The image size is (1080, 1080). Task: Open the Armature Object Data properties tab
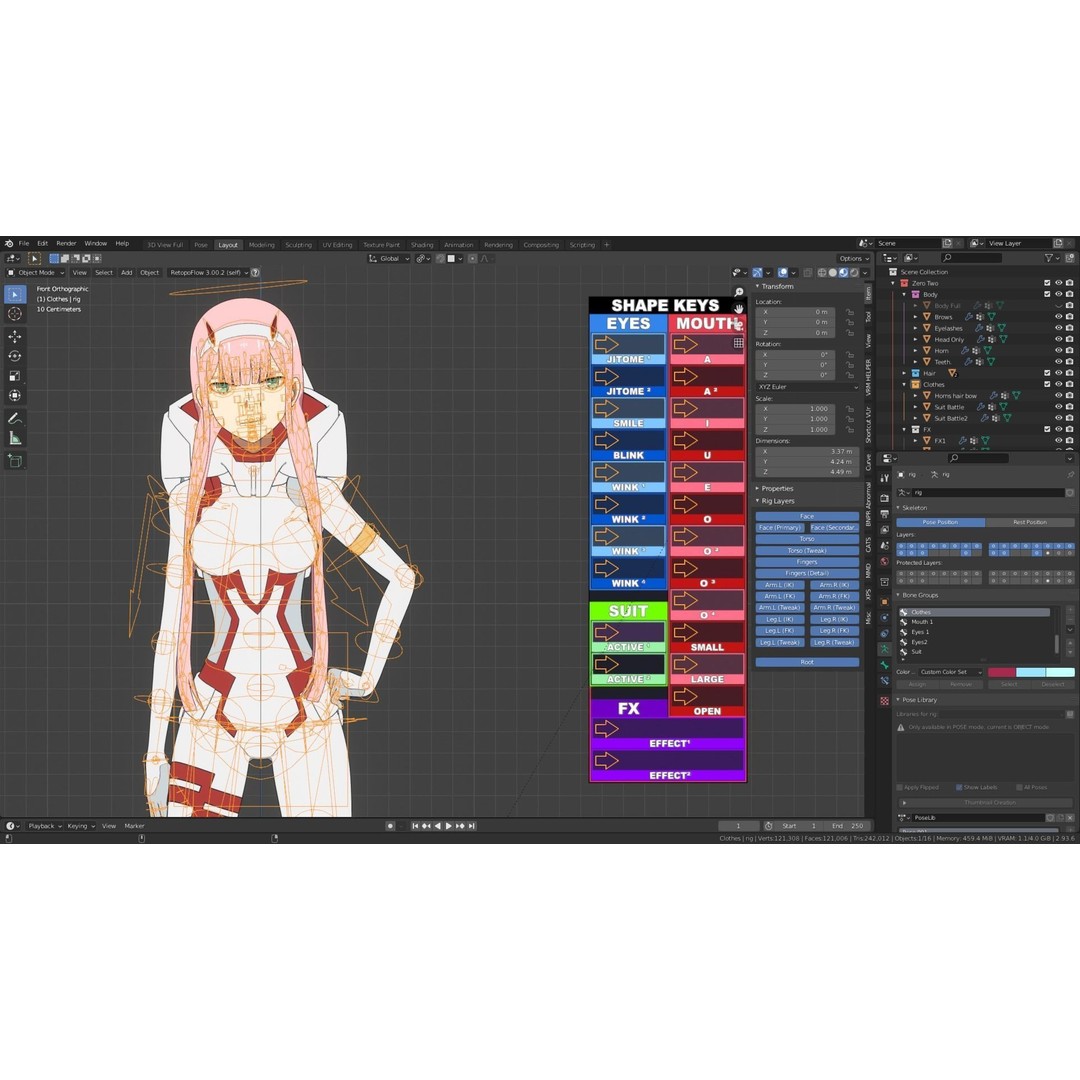[884, 649]
